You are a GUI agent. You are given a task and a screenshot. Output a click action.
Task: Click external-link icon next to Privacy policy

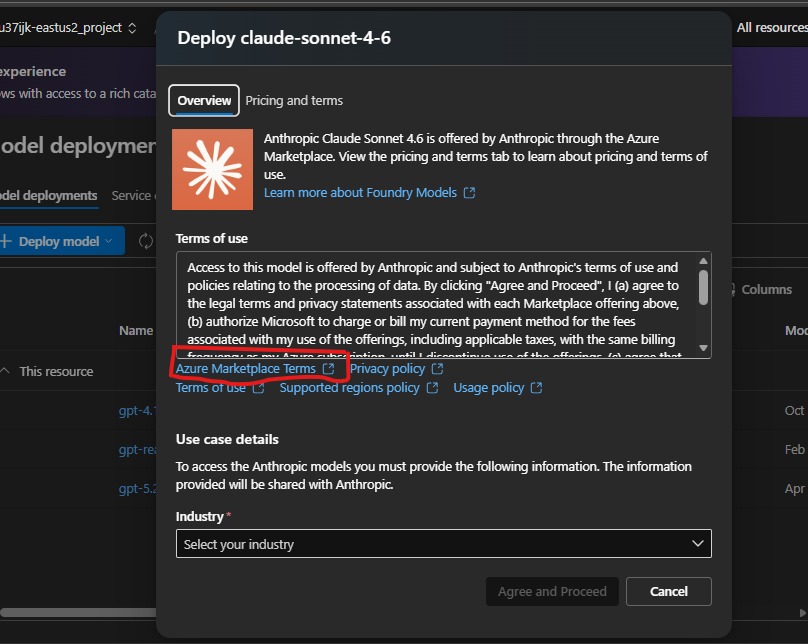point(437,368)
